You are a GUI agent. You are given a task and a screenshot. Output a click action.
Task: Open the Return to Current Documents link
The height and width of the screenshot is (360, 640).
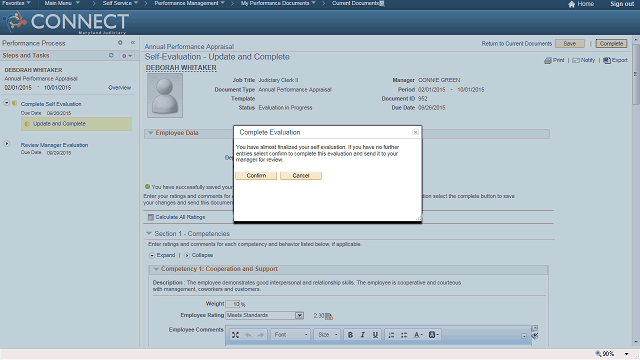516,44
